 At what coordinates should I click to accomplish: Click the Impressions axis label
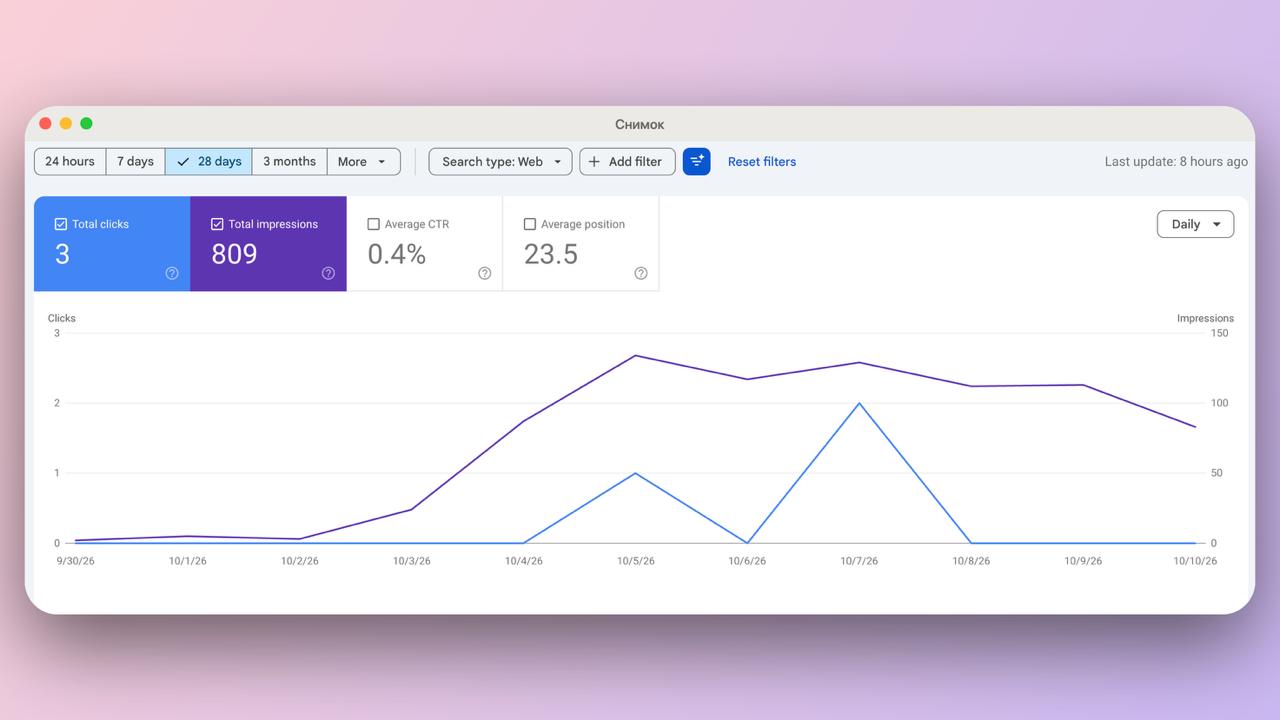point(1205,318)
